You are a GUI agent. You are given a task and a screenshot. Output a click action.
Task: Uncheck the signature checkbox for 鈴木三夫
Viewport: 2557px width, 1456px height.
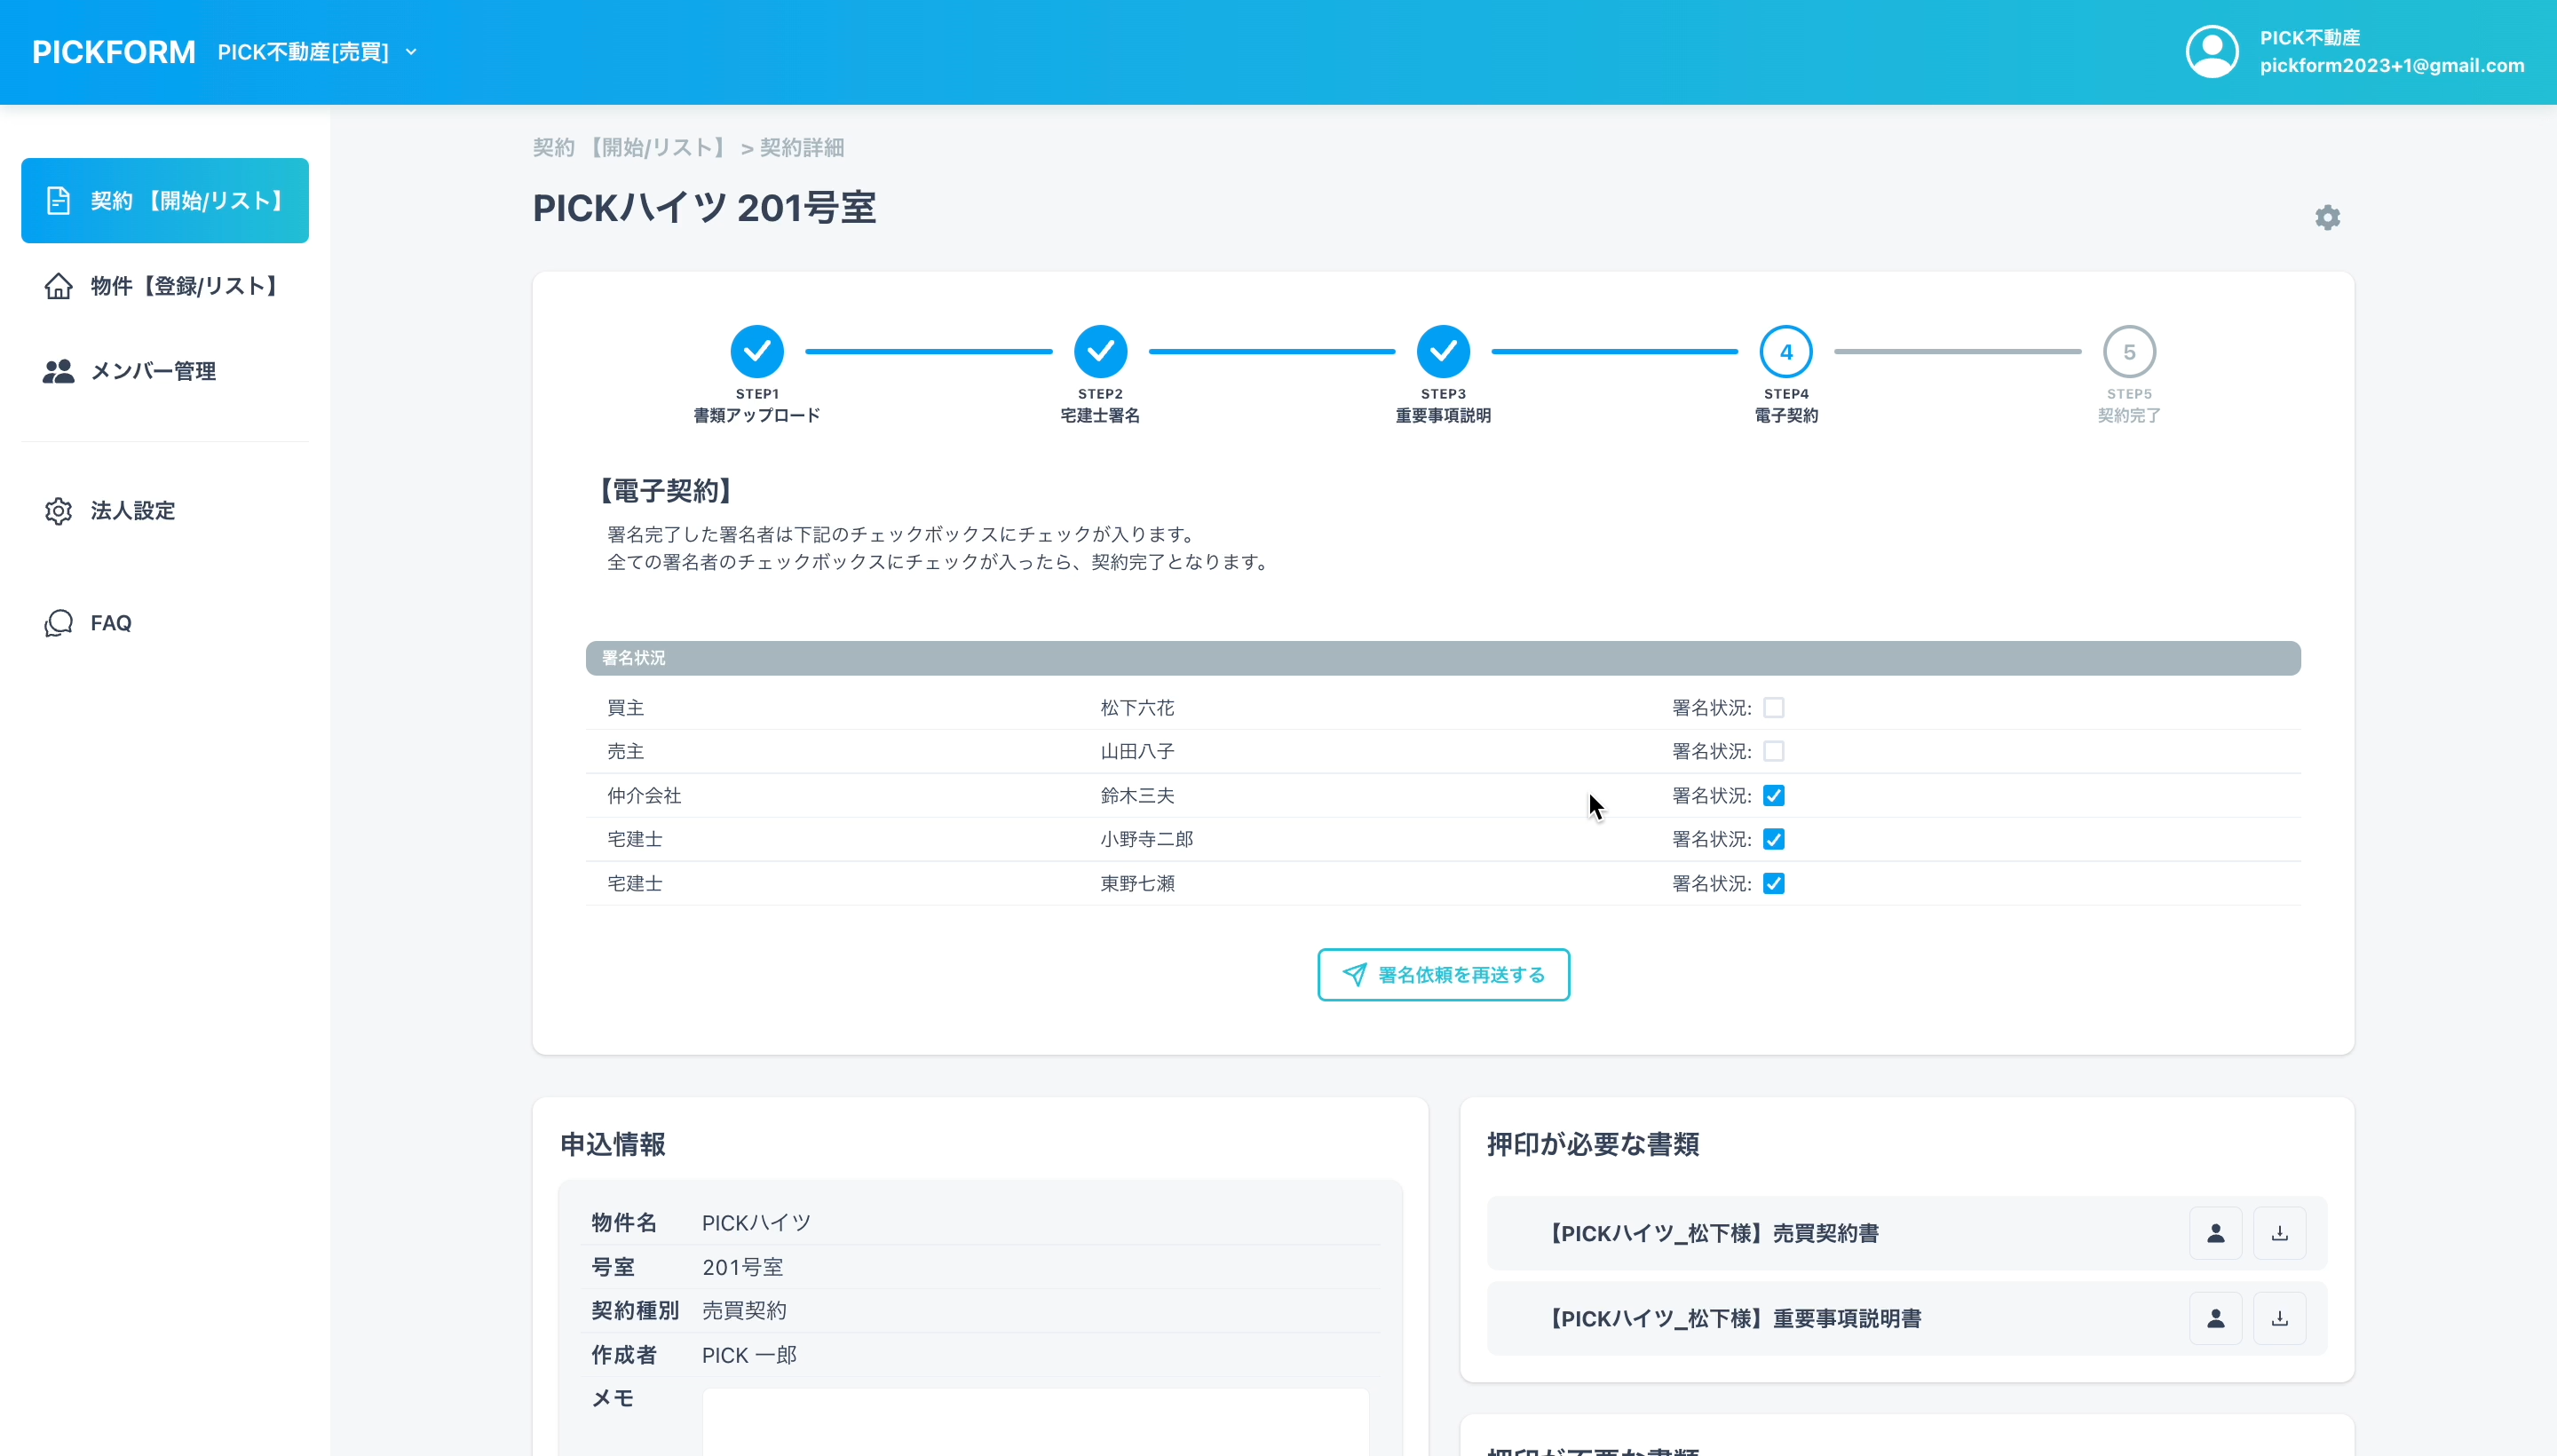pos(1773,796)
